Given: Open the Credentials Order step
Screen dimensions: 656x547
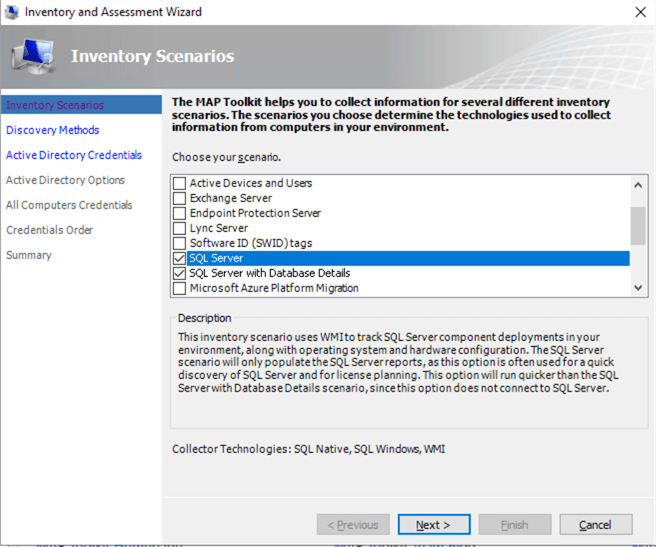Looking at the screenshot, I should pos(49,230).
